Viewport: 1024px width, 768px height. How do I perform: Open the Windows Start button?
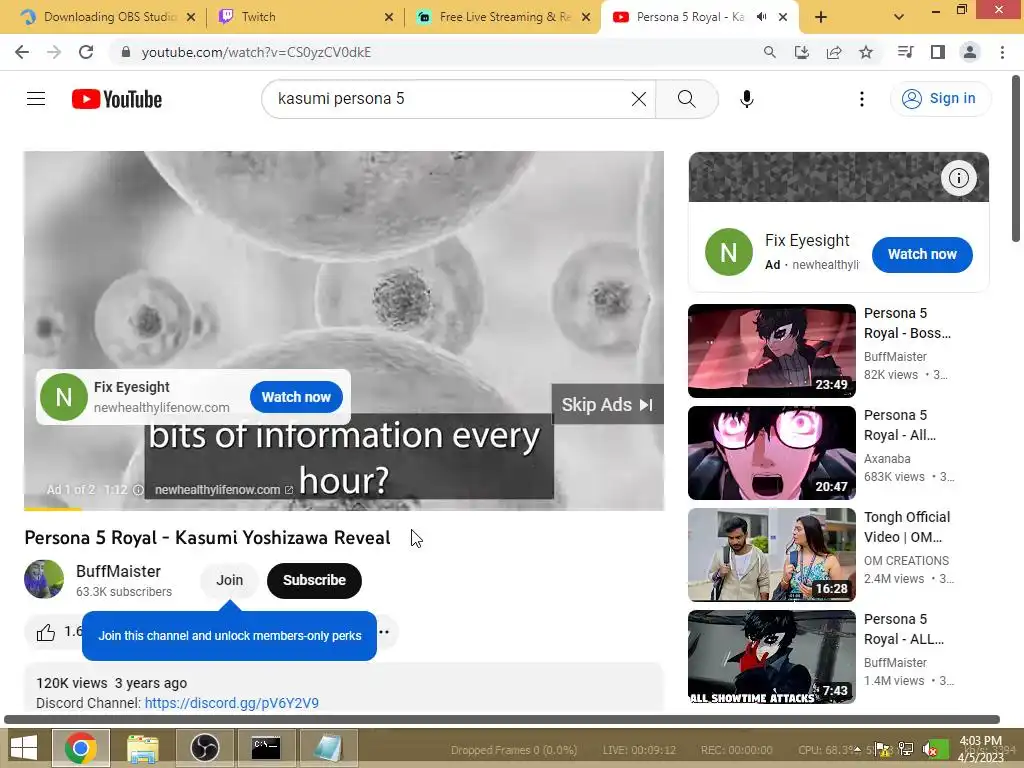24,748
